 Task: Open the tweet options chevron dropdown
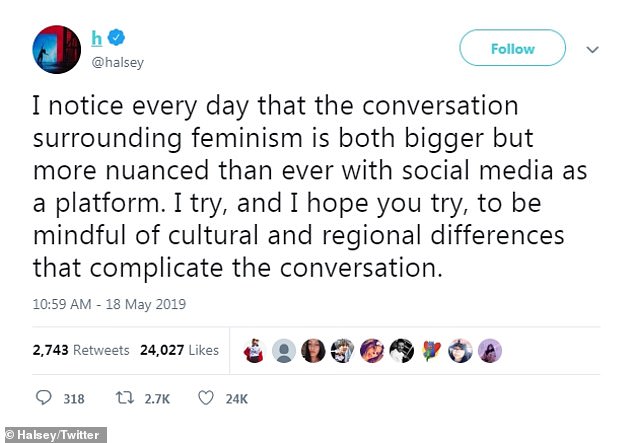pyautogui.click(x=591, y=48)
